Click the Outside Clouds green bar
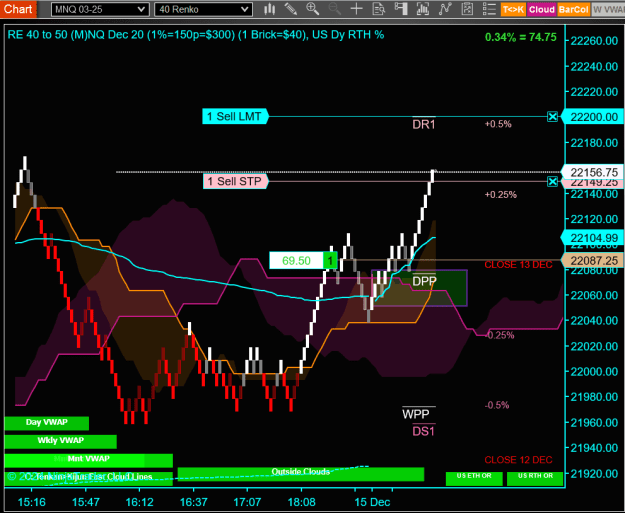Screen dimensions: 625x513 [x=301, y=473]
